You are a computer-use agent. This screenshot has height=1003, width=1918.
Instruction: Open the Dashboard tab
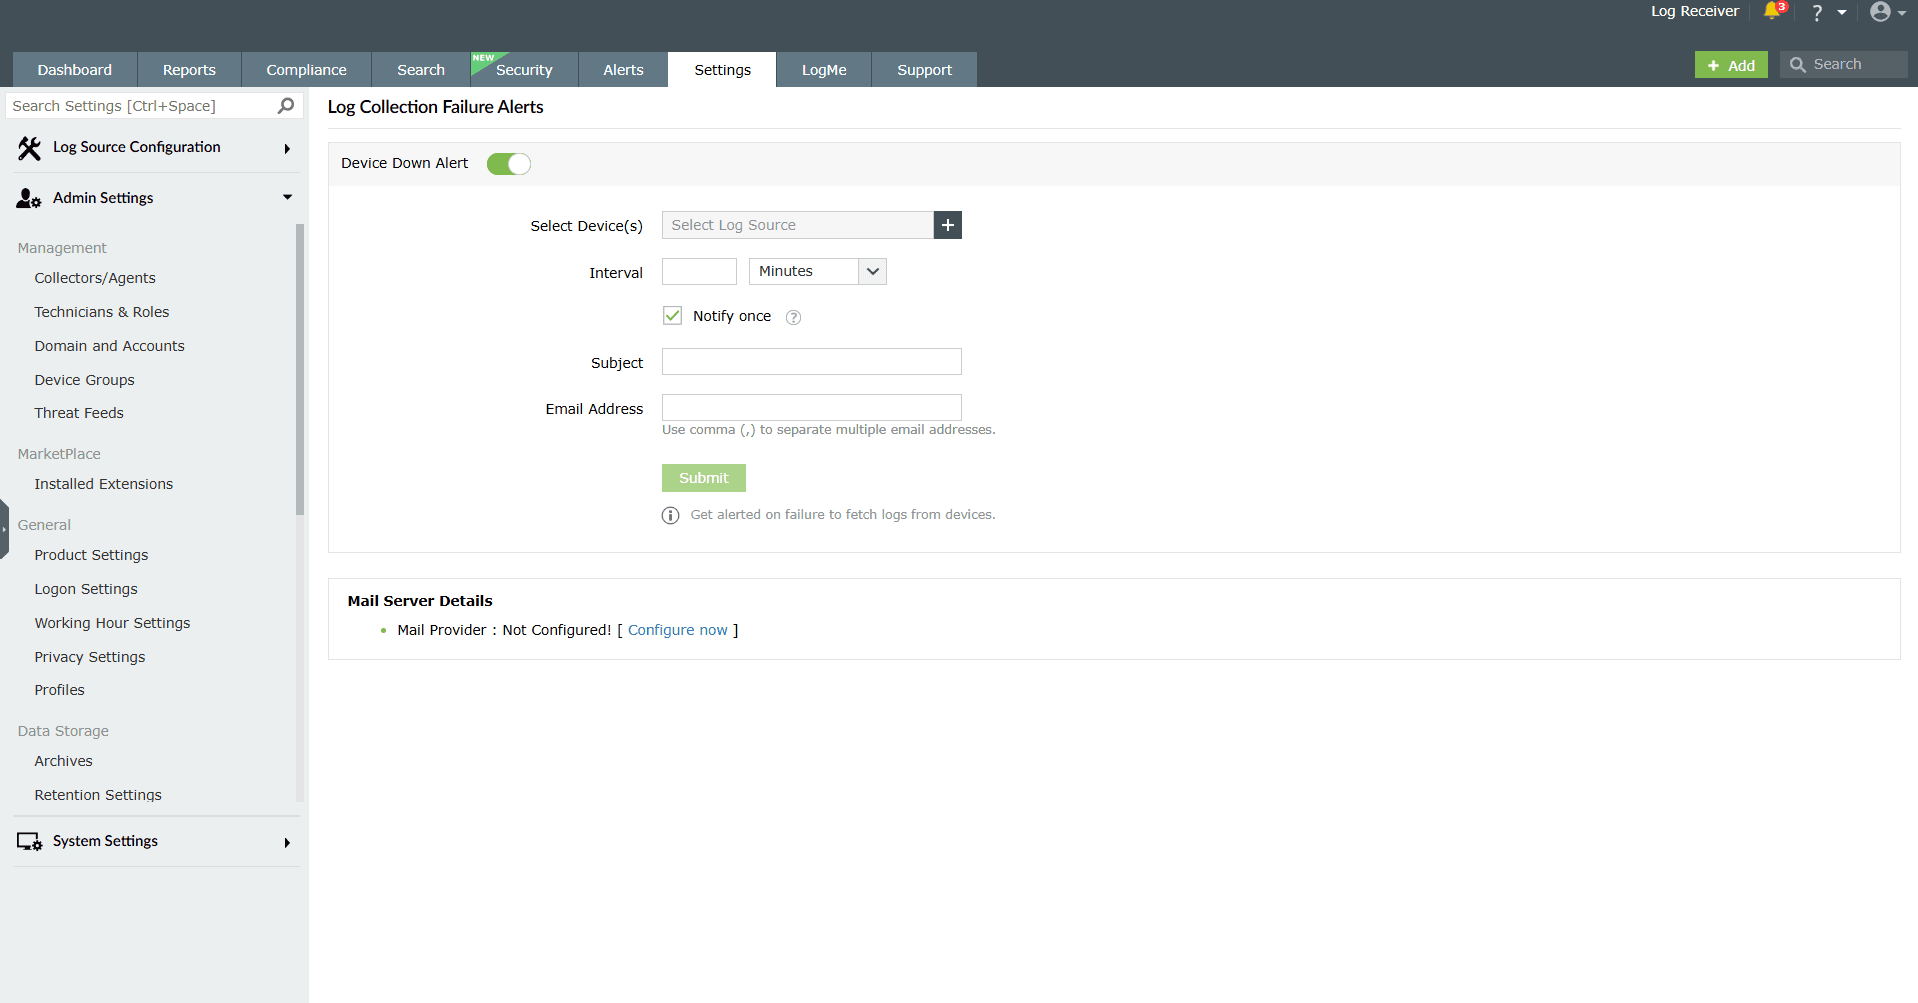pyautogui.click(x=75, y=70)
